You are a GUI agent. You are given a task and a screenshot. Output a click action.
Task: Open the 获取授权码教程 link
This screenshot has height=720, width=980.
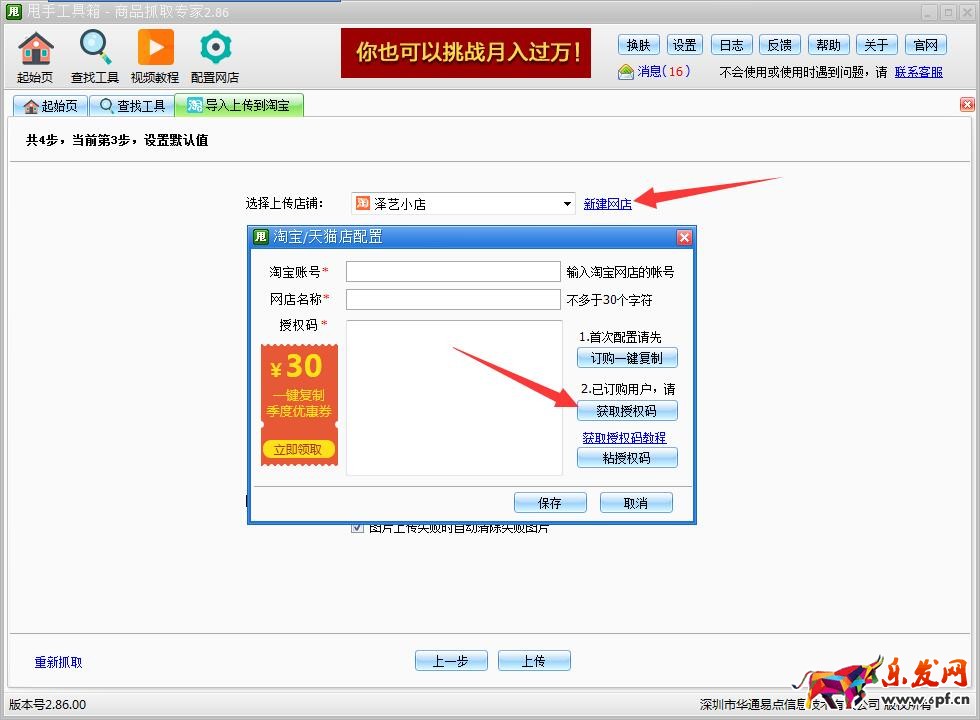(624, 438)
